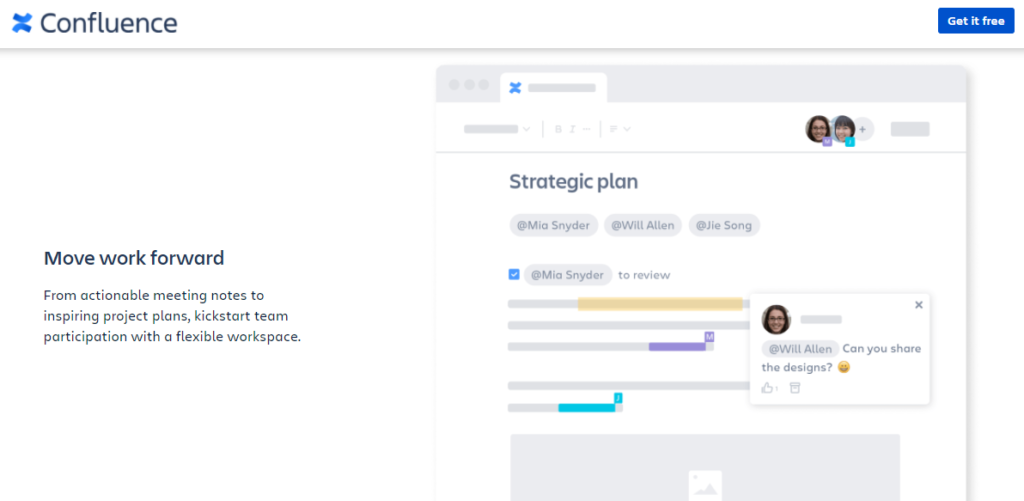Click the gray publish button in toolbar
1024x501 pixels.
[910, 129]
